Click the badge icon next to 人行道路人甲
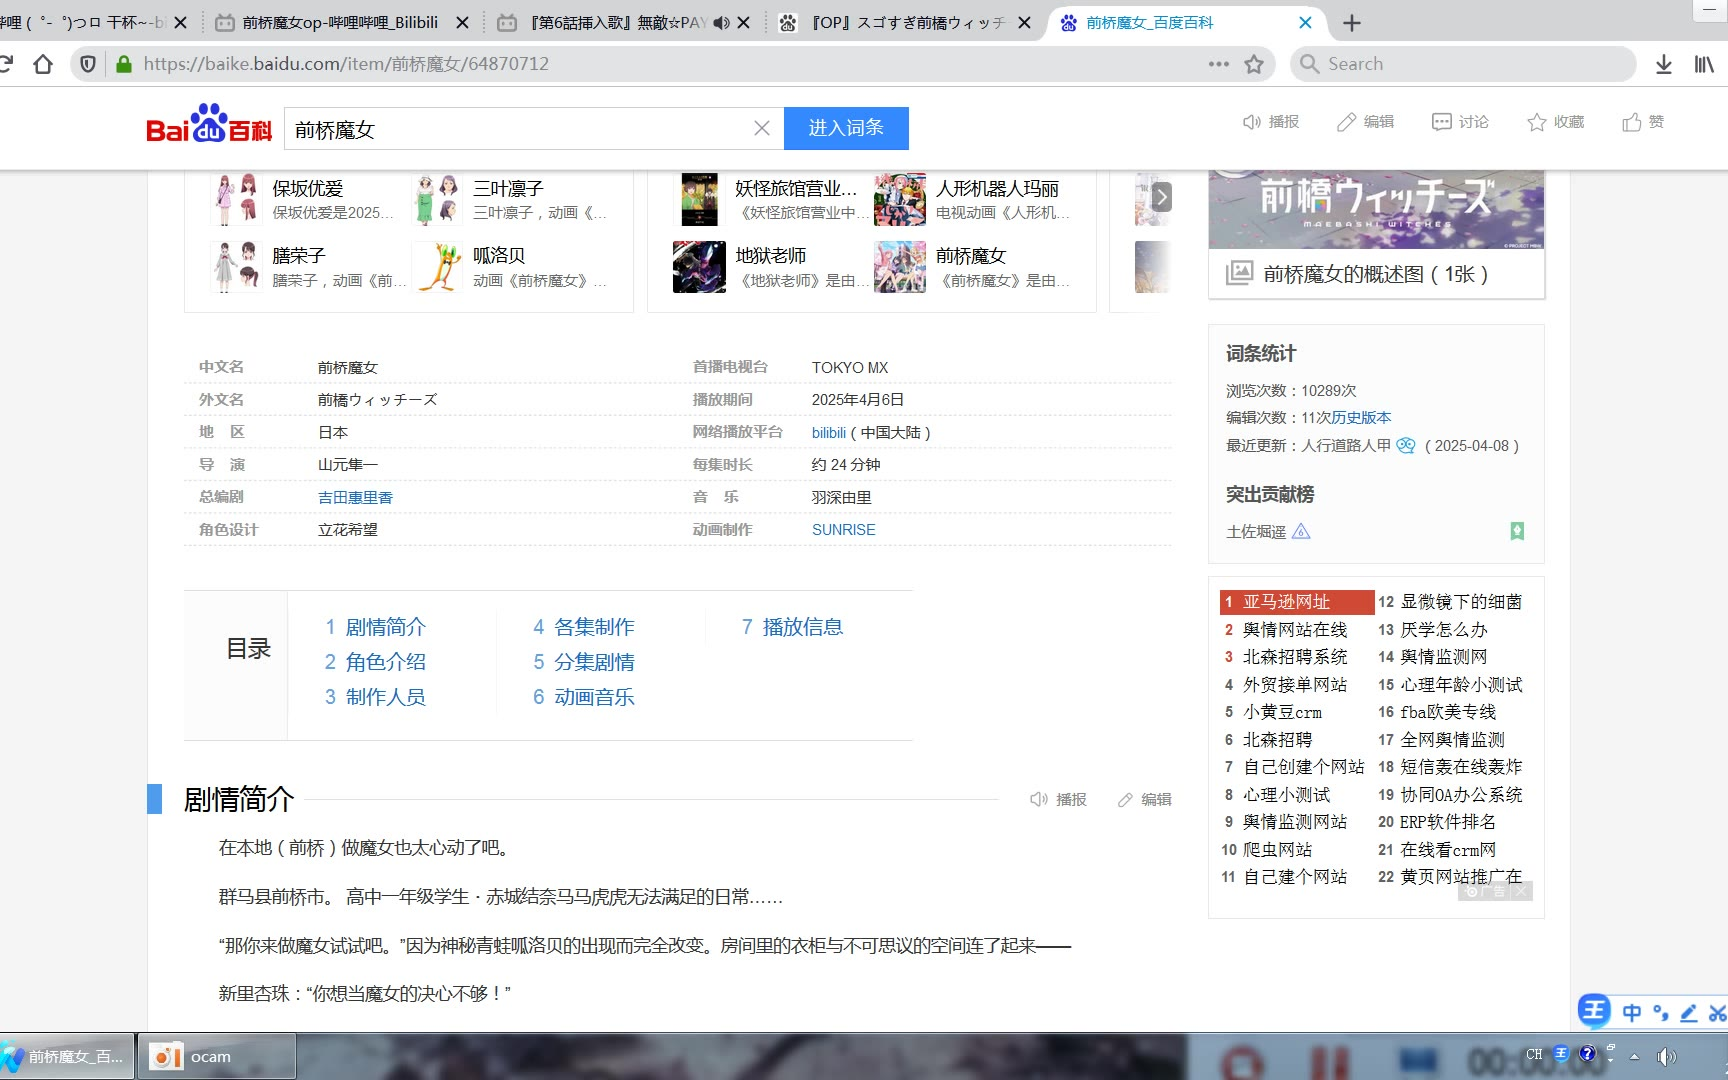Image resolution: width=1728 pixels, height=1080 pixels. point(1406,446)
